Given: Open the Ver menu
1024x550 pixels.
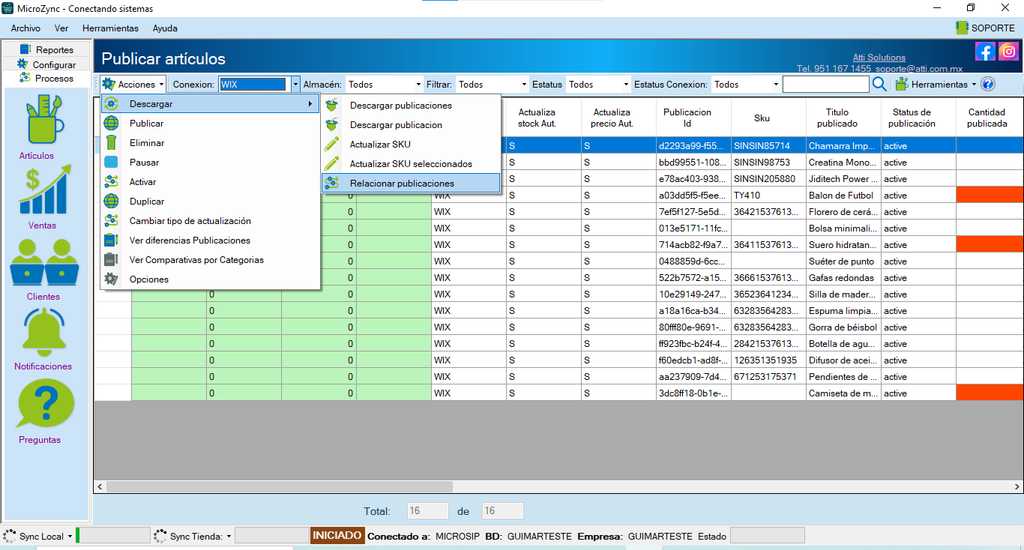Looking at the screenshot, I should point(61,28).
